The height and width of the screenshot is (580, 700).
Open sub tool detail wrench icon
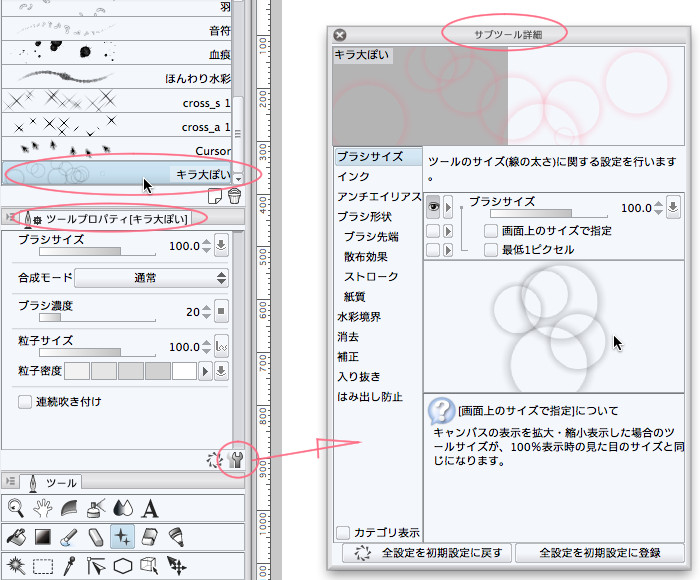pyautogui.click(x=235, y=459)
